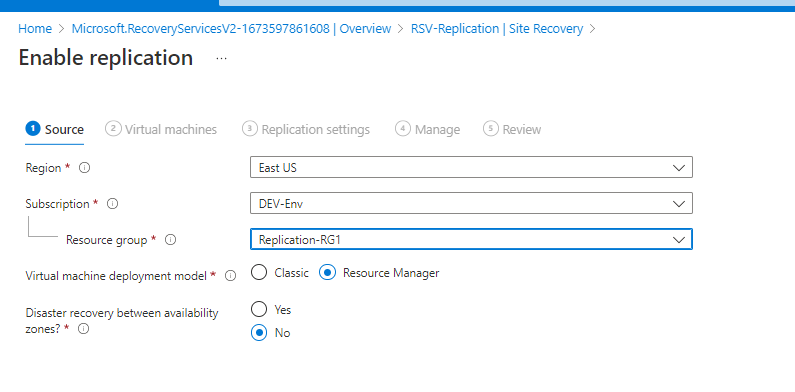Click the Home breadcrumb link

(x=35, y=29)
